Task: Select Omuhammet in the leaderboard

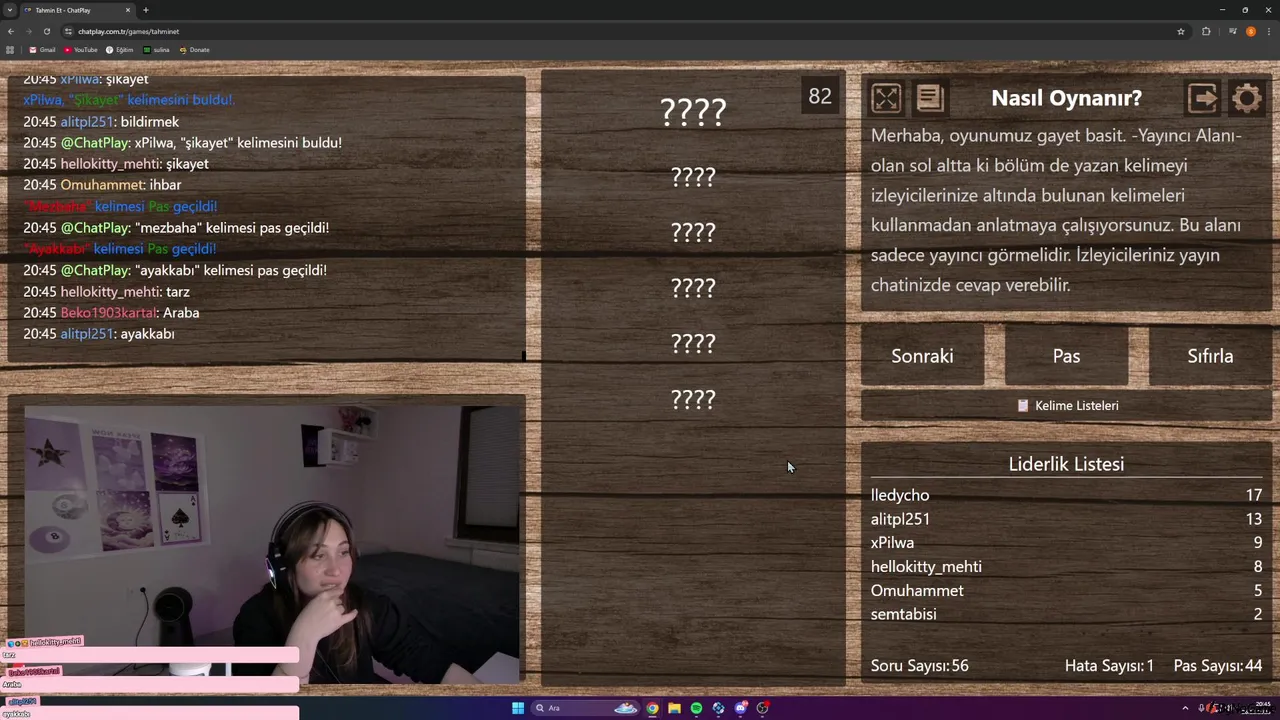Action: tap(917, 591)
